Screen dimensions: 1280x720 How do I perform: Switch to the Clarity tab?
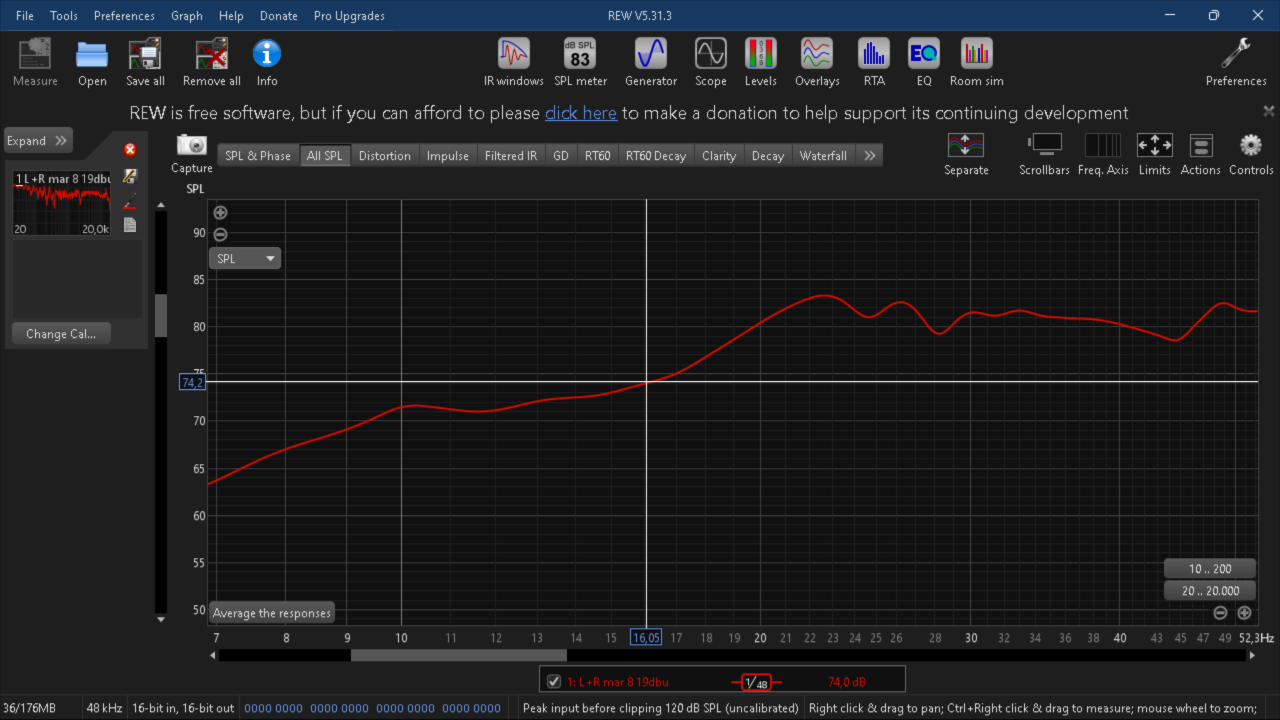(719, 155)
